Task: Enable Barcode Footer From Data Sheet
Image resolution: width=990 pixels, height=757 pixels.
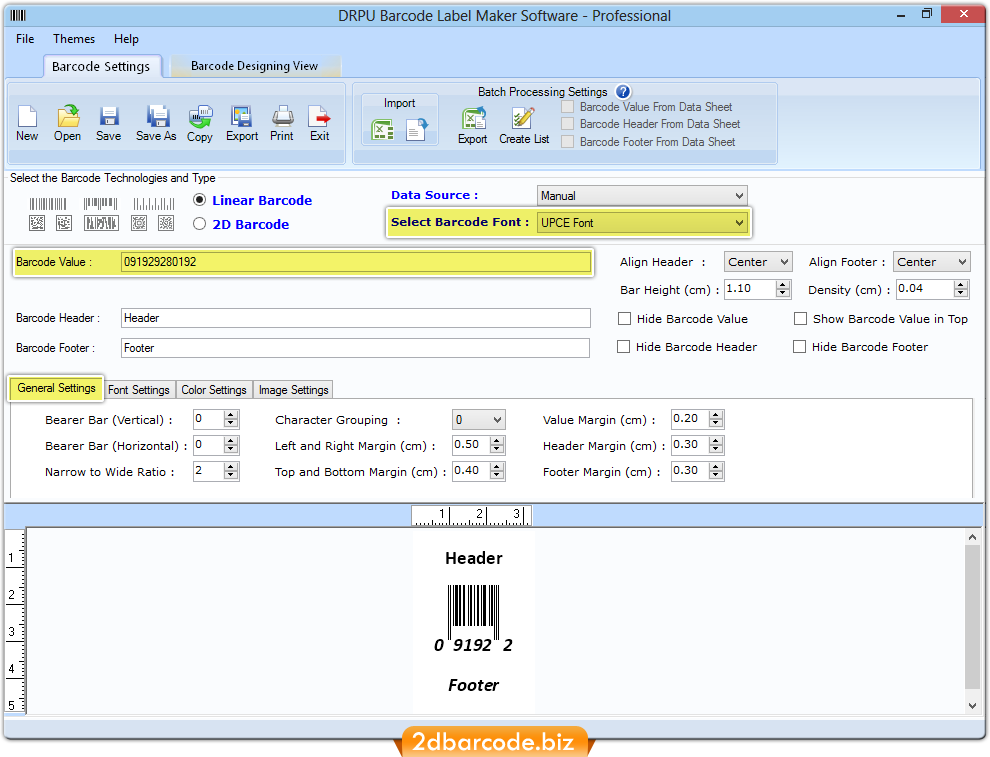Action: (x=568, y=141)
